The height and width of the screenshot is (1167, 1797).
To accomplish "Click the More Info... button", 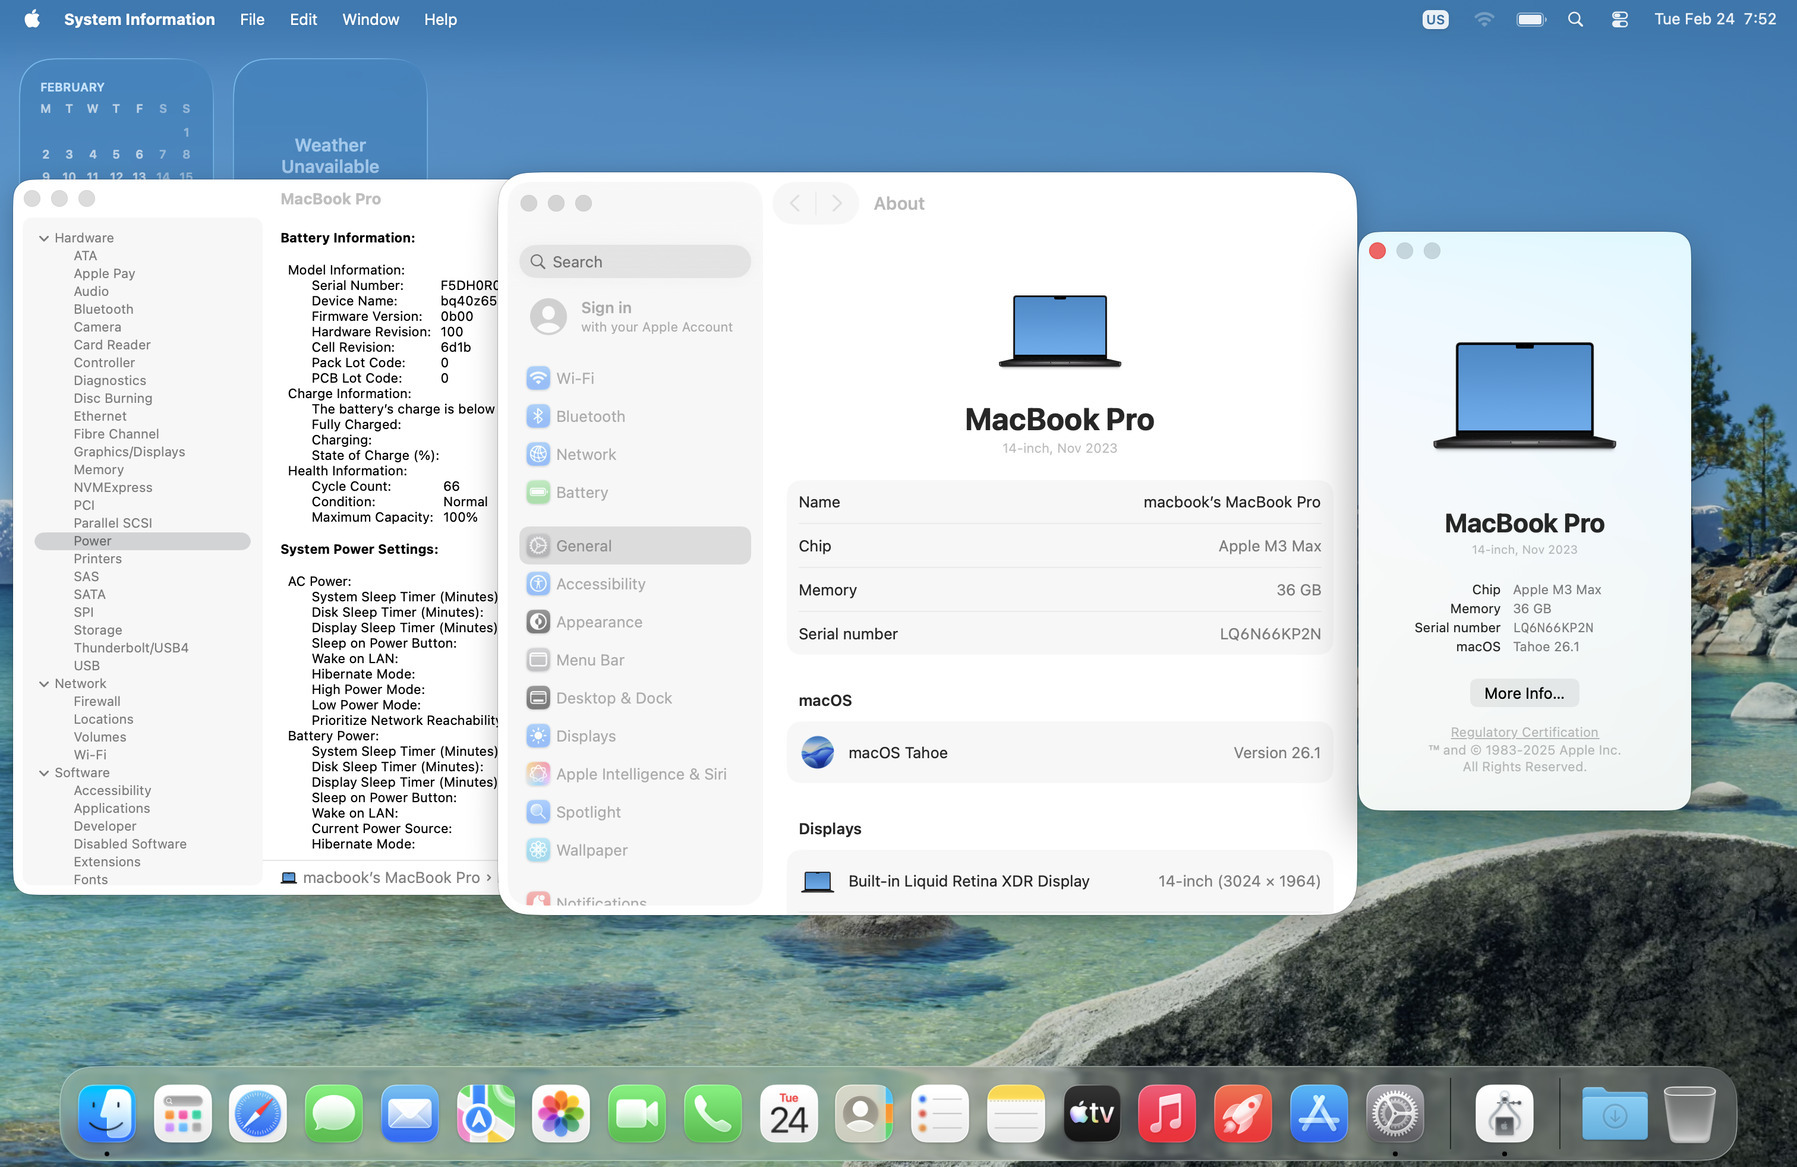I will point(1523,693).
